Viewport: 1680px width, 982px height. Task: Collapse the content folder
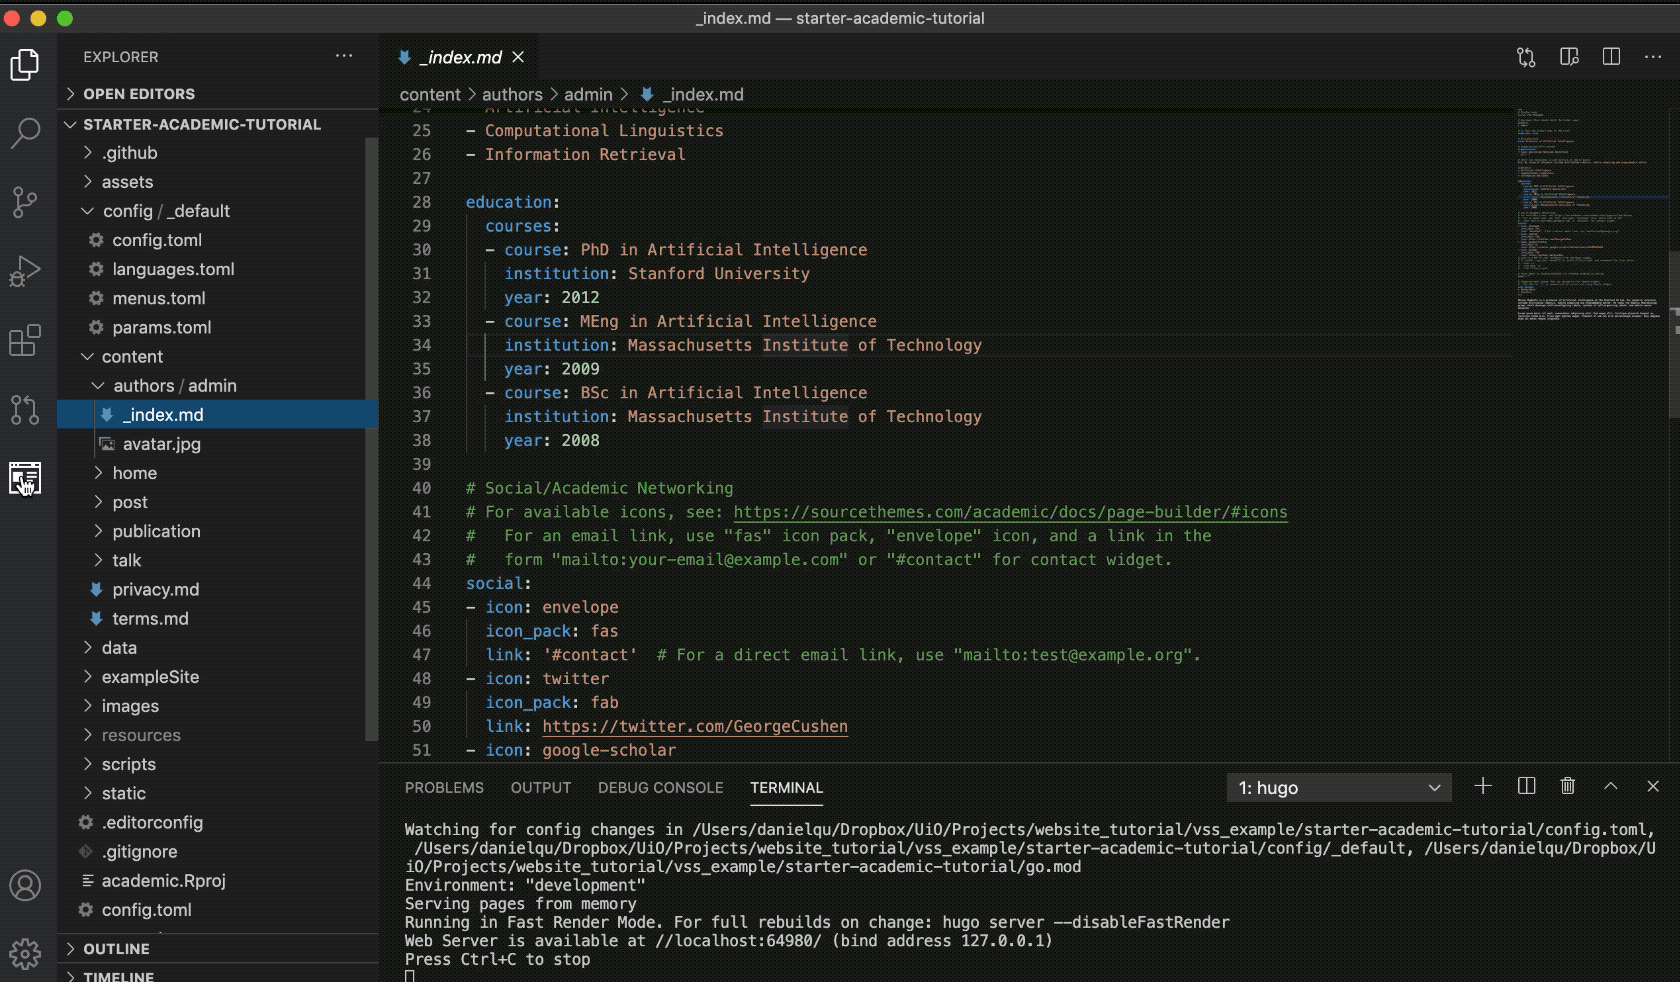132,357
